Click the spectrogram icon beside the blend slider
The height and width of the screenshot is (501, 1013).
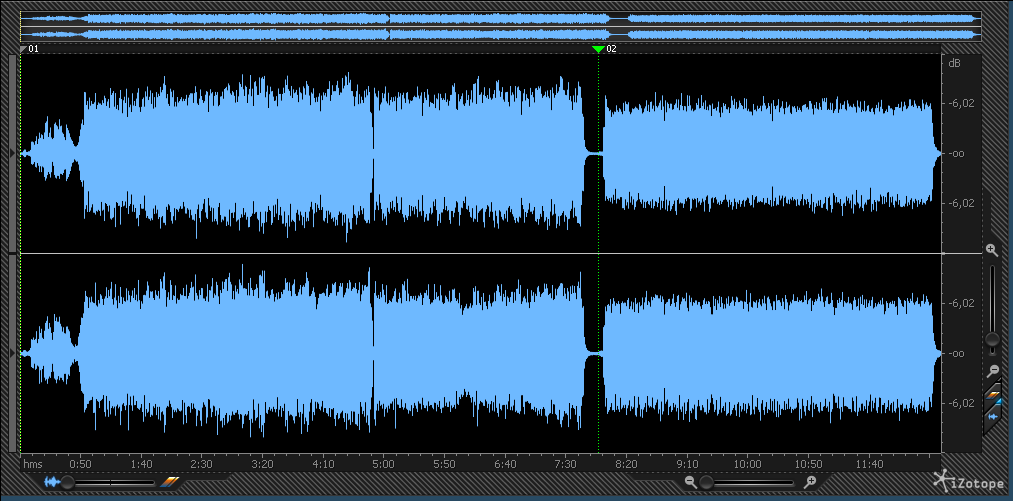coord(167,483)
